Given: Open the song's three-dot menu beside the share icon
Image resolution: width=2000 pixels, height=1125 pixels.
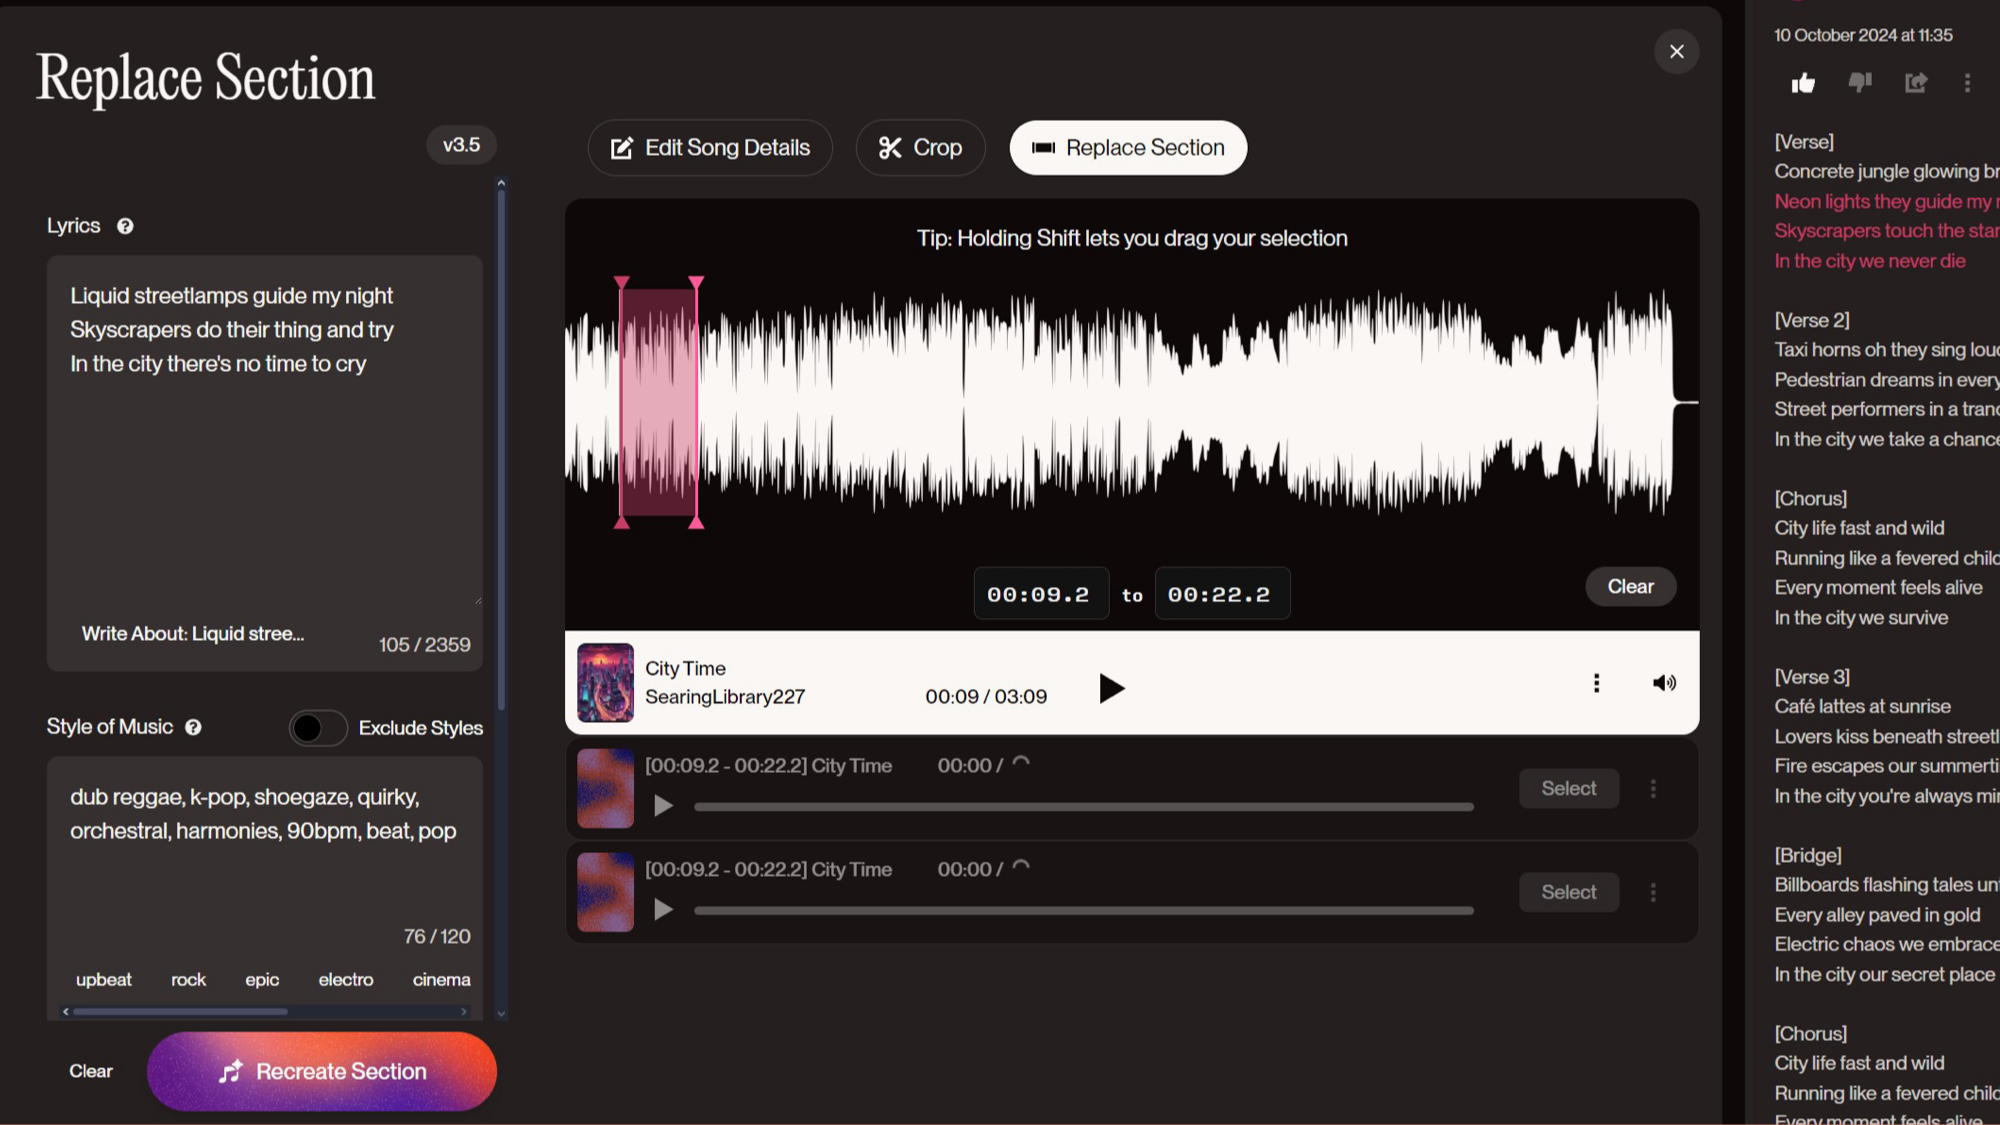Looking at the screenshot, I should 1967,83.
